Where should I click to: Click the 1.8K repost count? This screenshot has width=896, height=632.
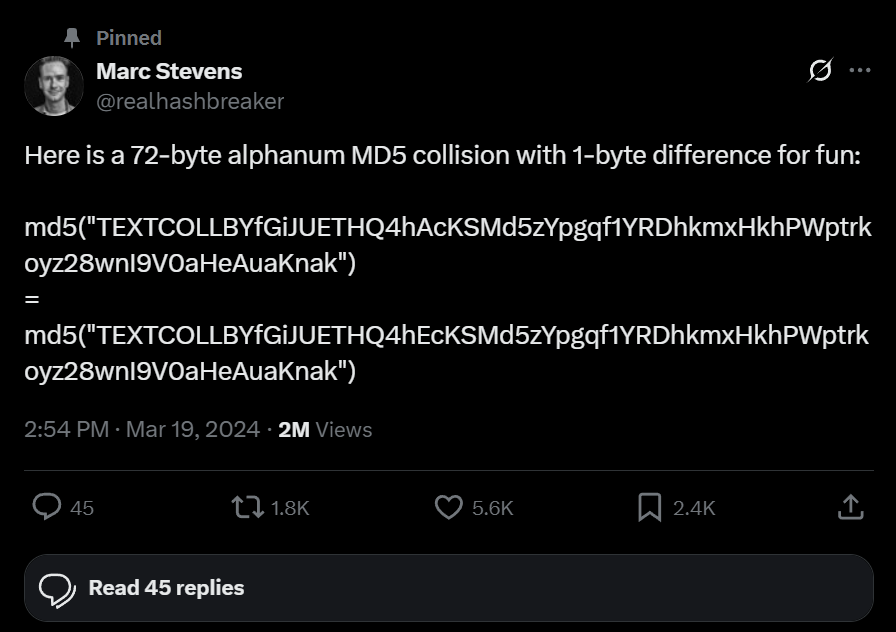(x=290, y=508)
